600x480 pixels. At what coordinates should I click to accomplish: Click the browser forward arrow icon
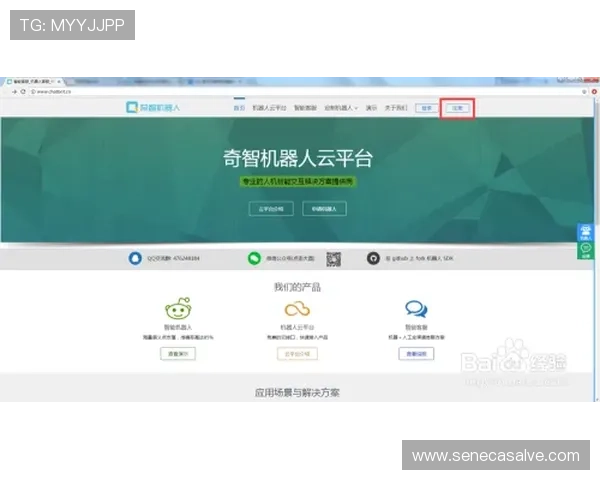tap(14, 92)
